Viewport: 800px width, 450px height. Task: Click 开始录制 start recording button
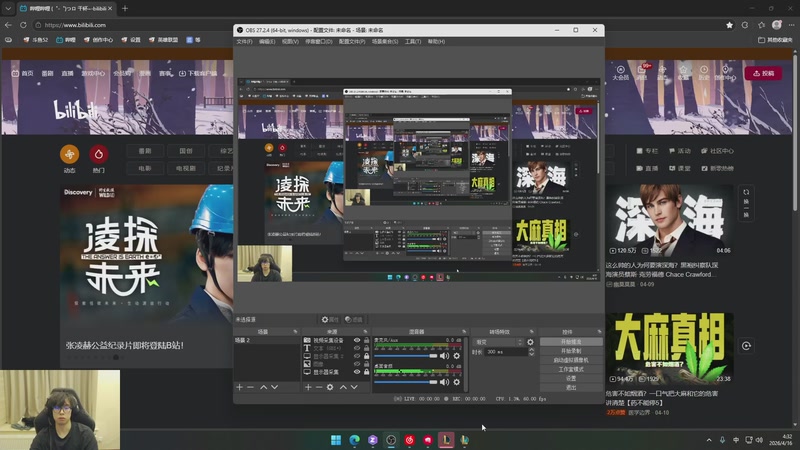[x=571, y=351]
